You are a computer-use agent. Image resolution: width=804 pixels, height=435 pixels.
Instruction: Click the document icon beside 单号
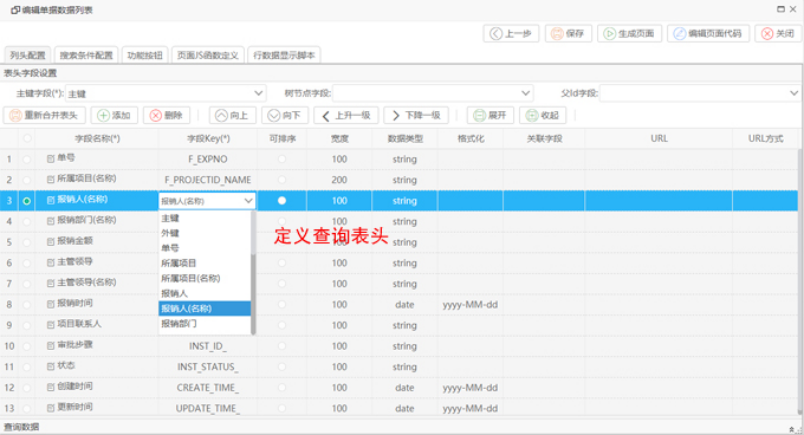click(51, 159)
